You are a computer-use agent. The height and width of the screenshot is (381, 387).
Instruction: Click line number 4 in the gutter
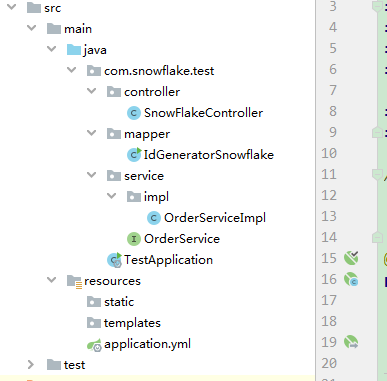333,27
